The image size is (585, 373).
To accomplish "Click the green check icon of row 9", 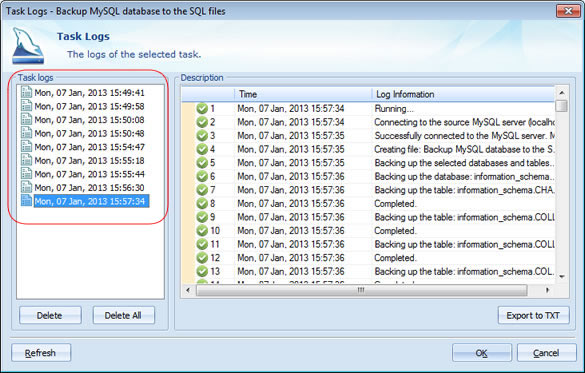I will [202, 217].
